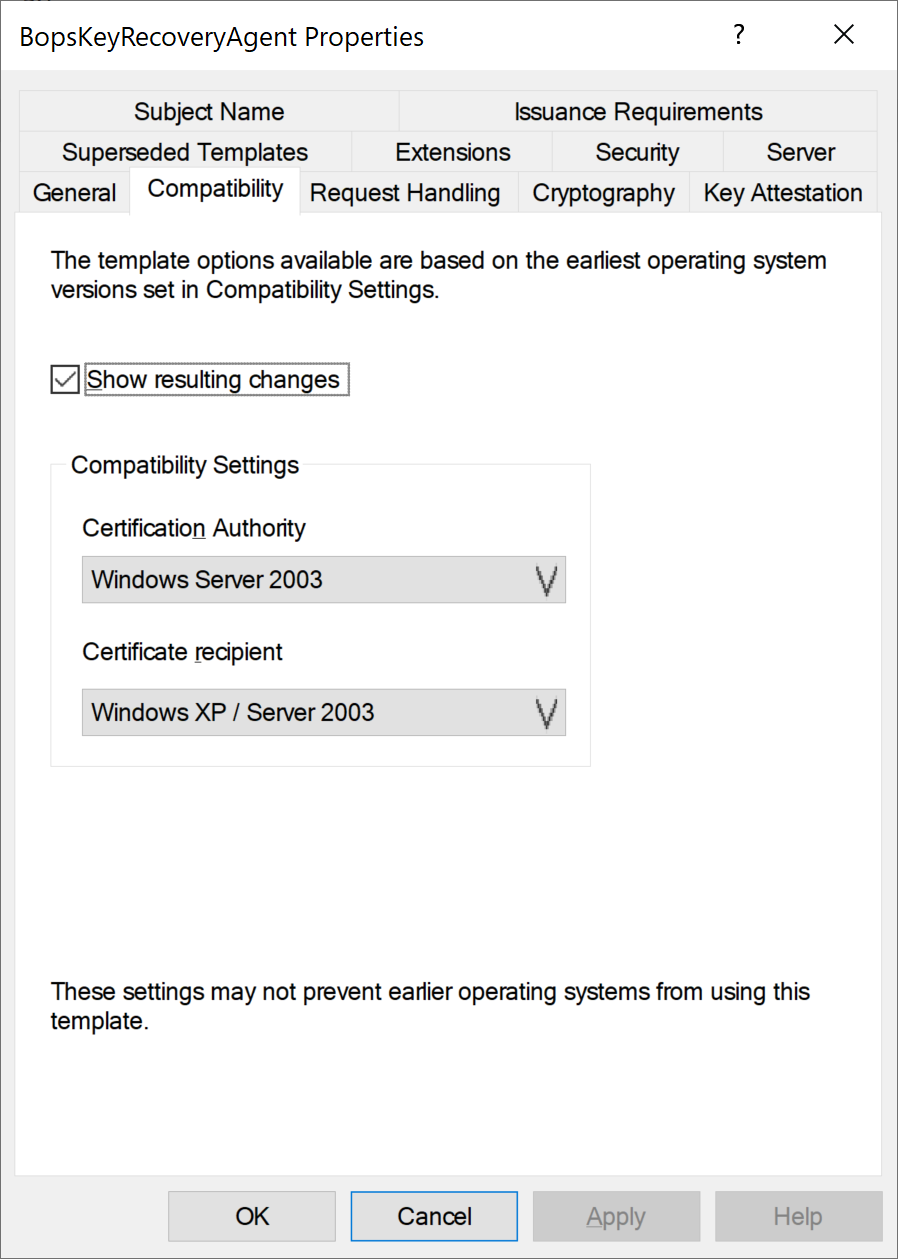898x1259 pixels.
Task: Click the question mark help icon
Action: (738, 36)
